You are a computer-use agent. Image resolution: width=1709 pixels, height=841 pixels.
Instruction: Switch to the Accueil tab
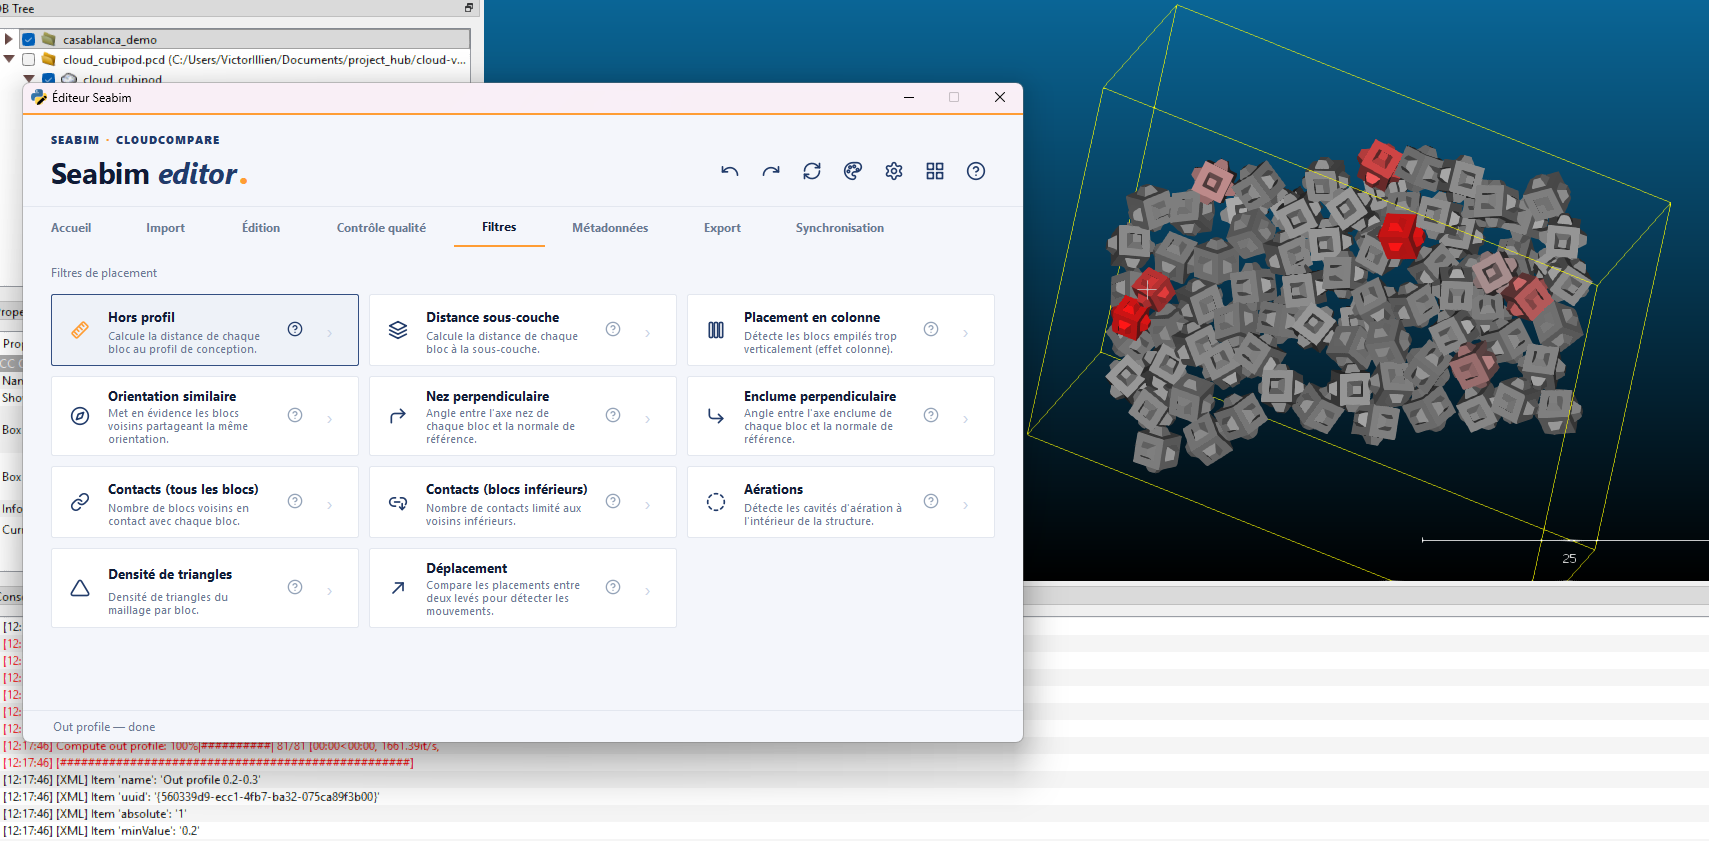click(71, 228)
